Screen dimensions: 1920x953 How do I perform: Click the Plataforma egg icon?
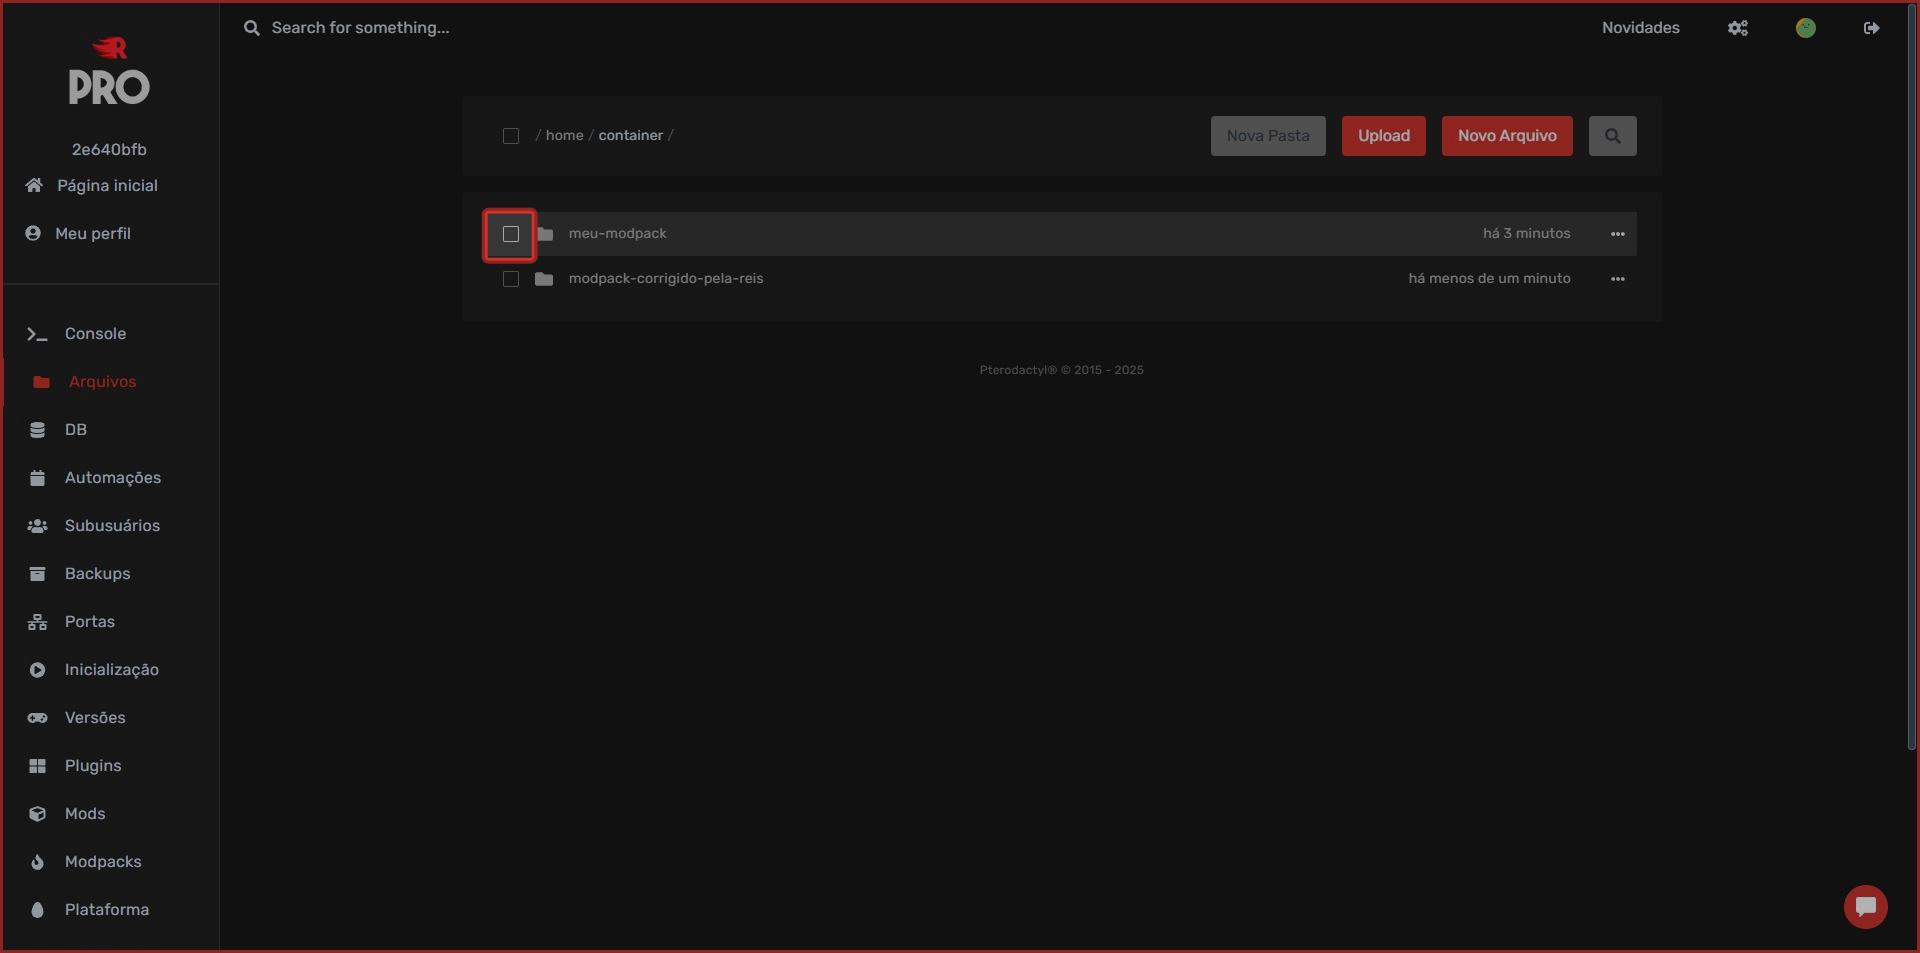37,910
